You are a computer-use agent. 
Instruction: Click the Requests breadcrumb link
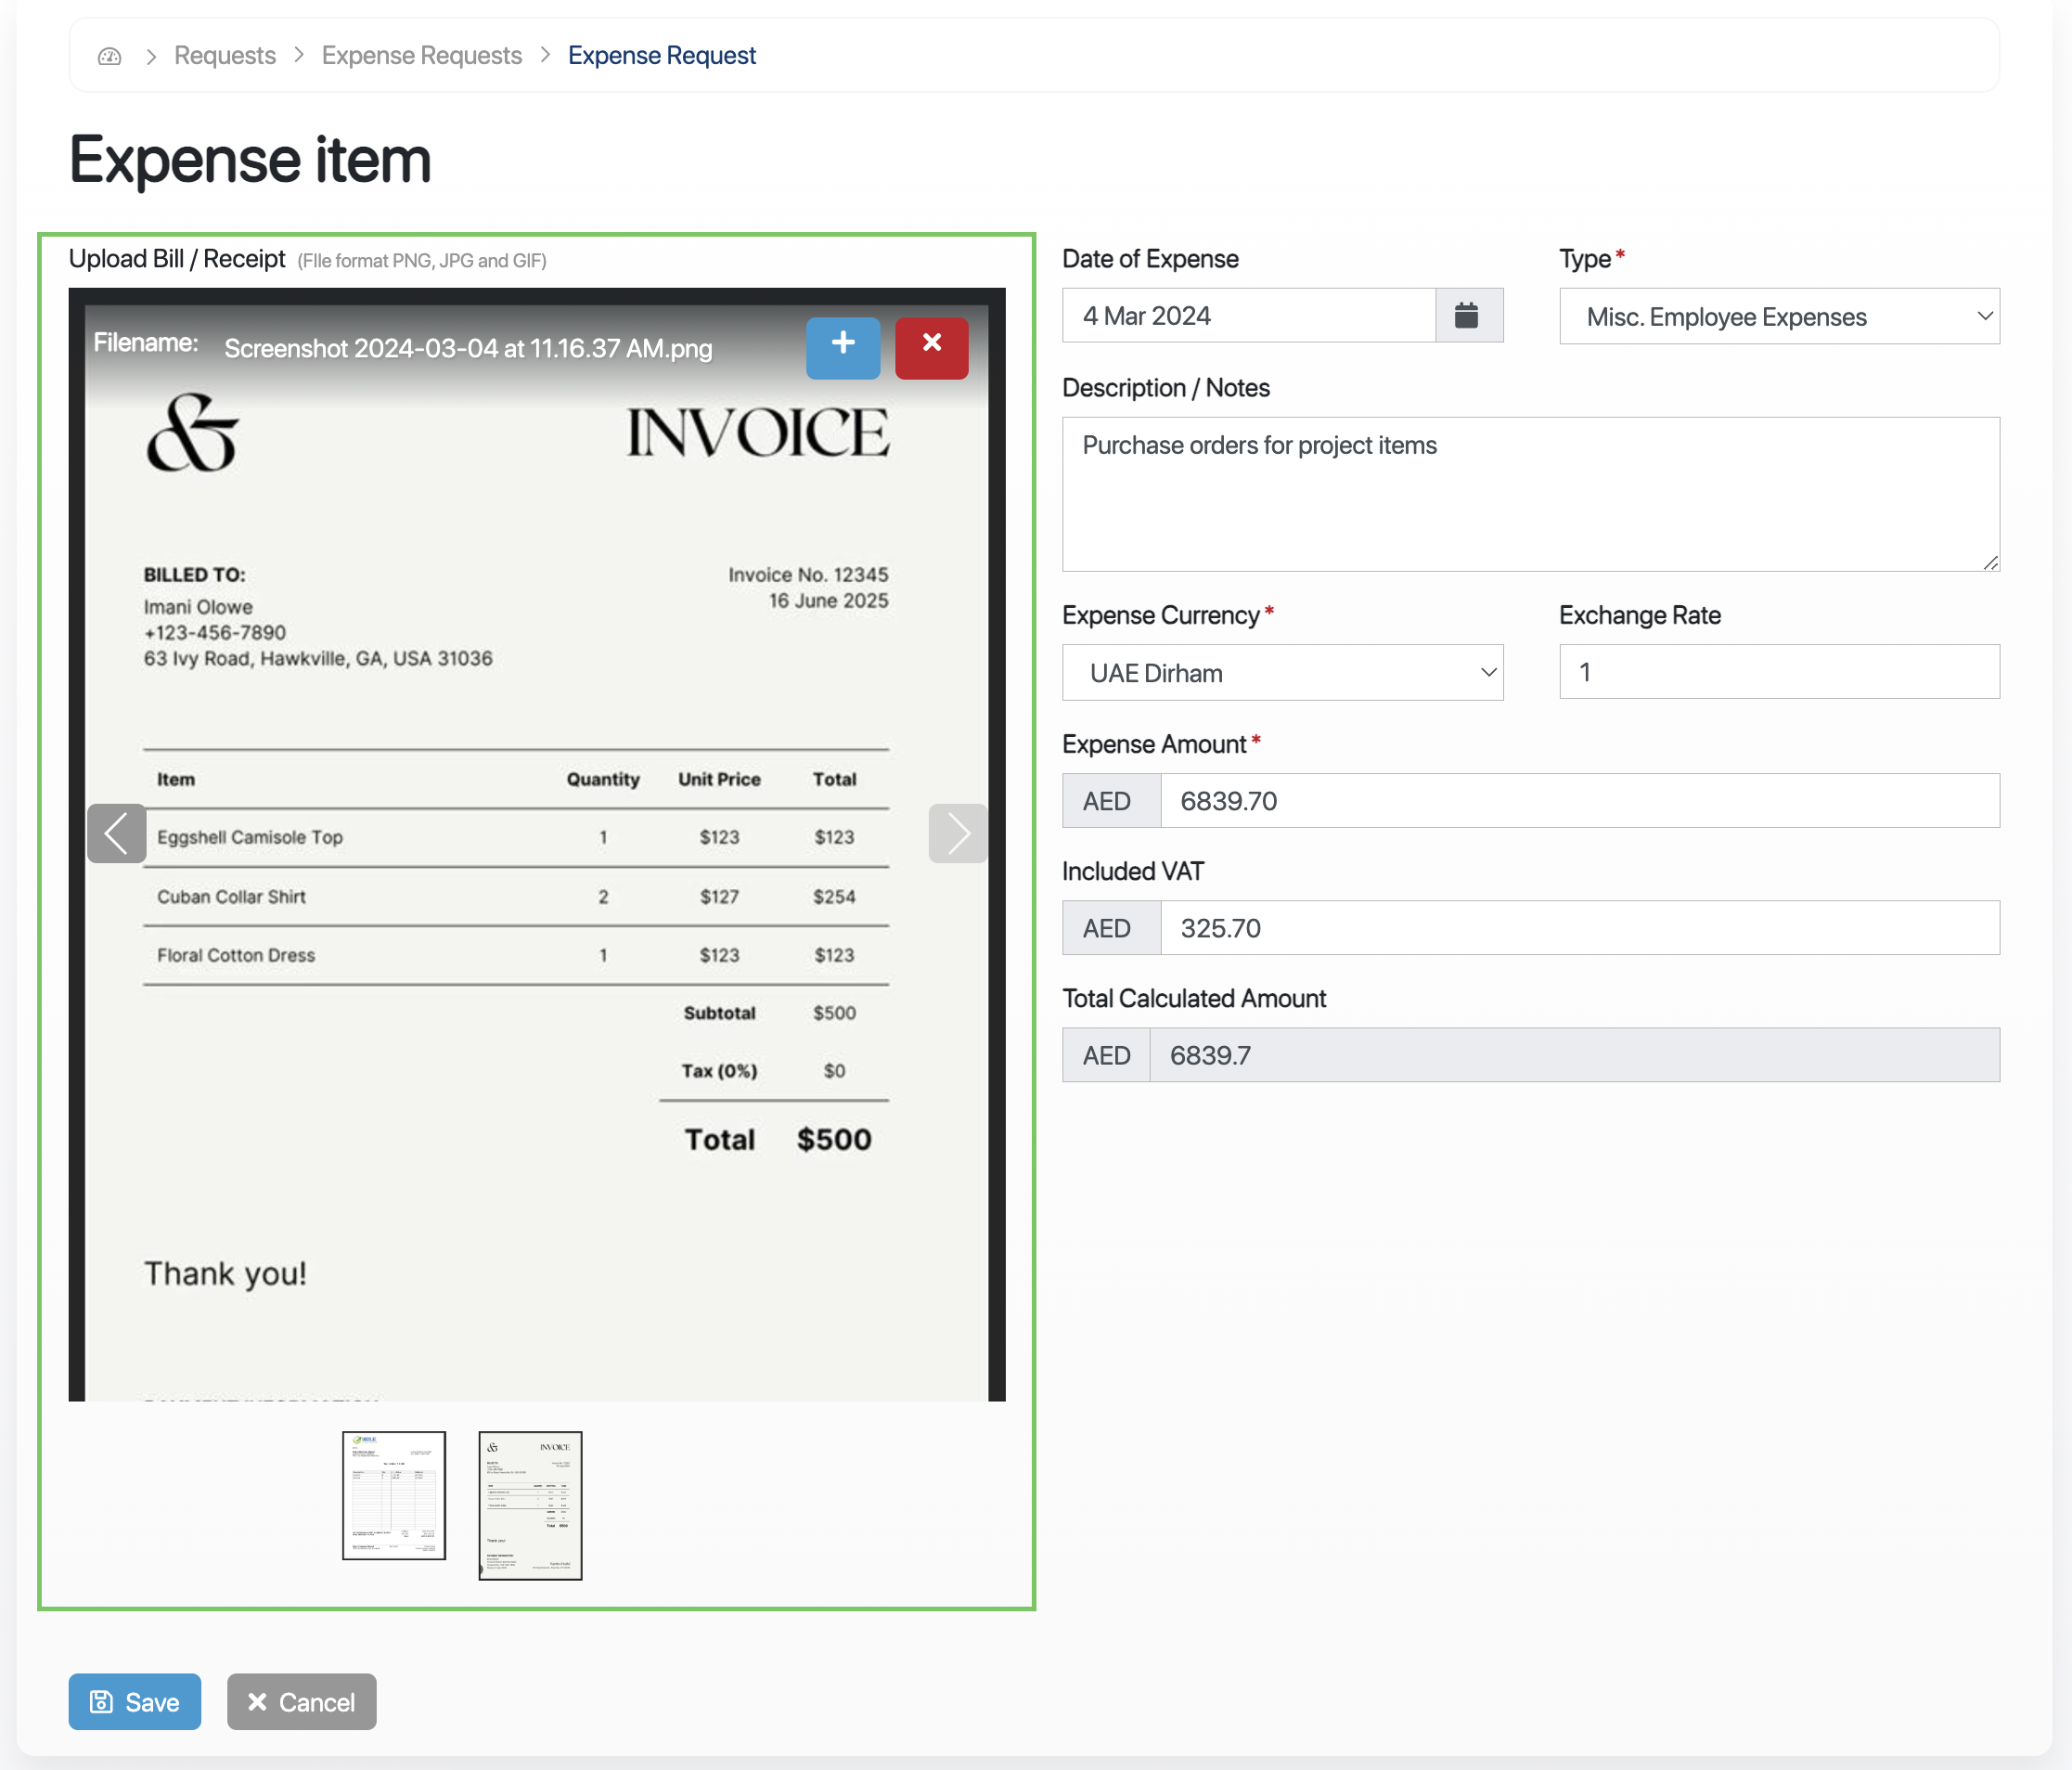[x=225, y=56]
